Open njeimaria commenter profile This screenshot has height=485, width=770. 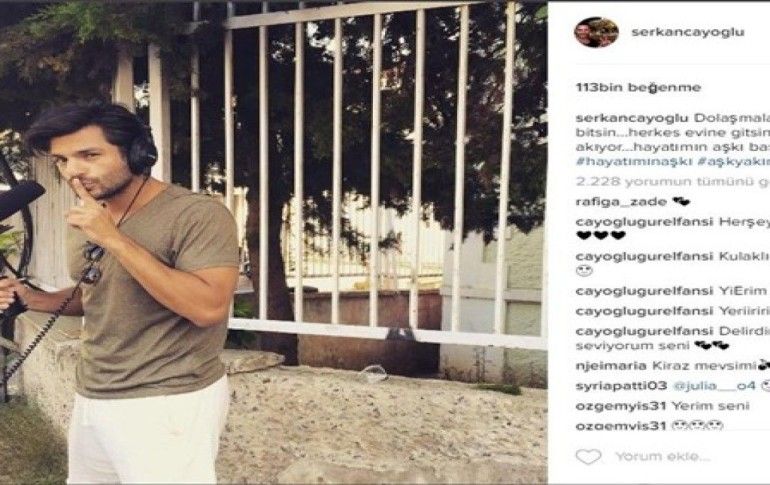coord(611,366)
